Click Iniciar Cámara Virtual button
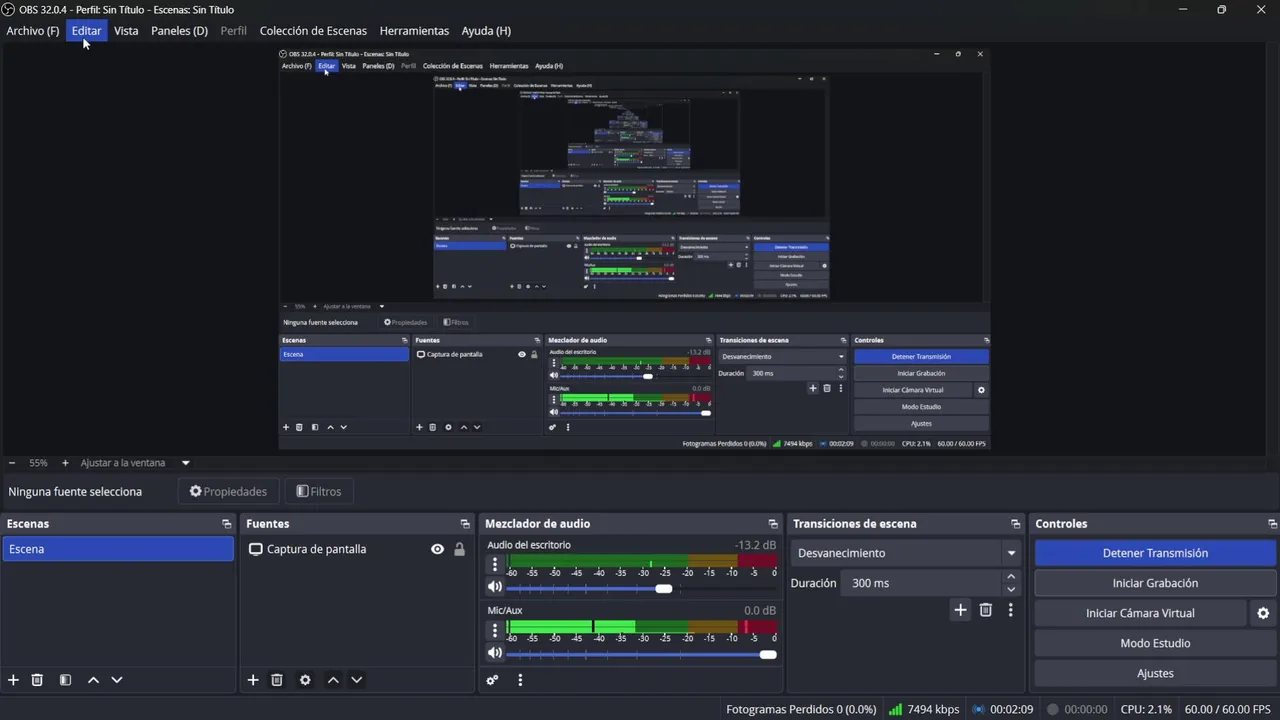The width and height of the screenshot is (1280, 720). (1140, 613)
